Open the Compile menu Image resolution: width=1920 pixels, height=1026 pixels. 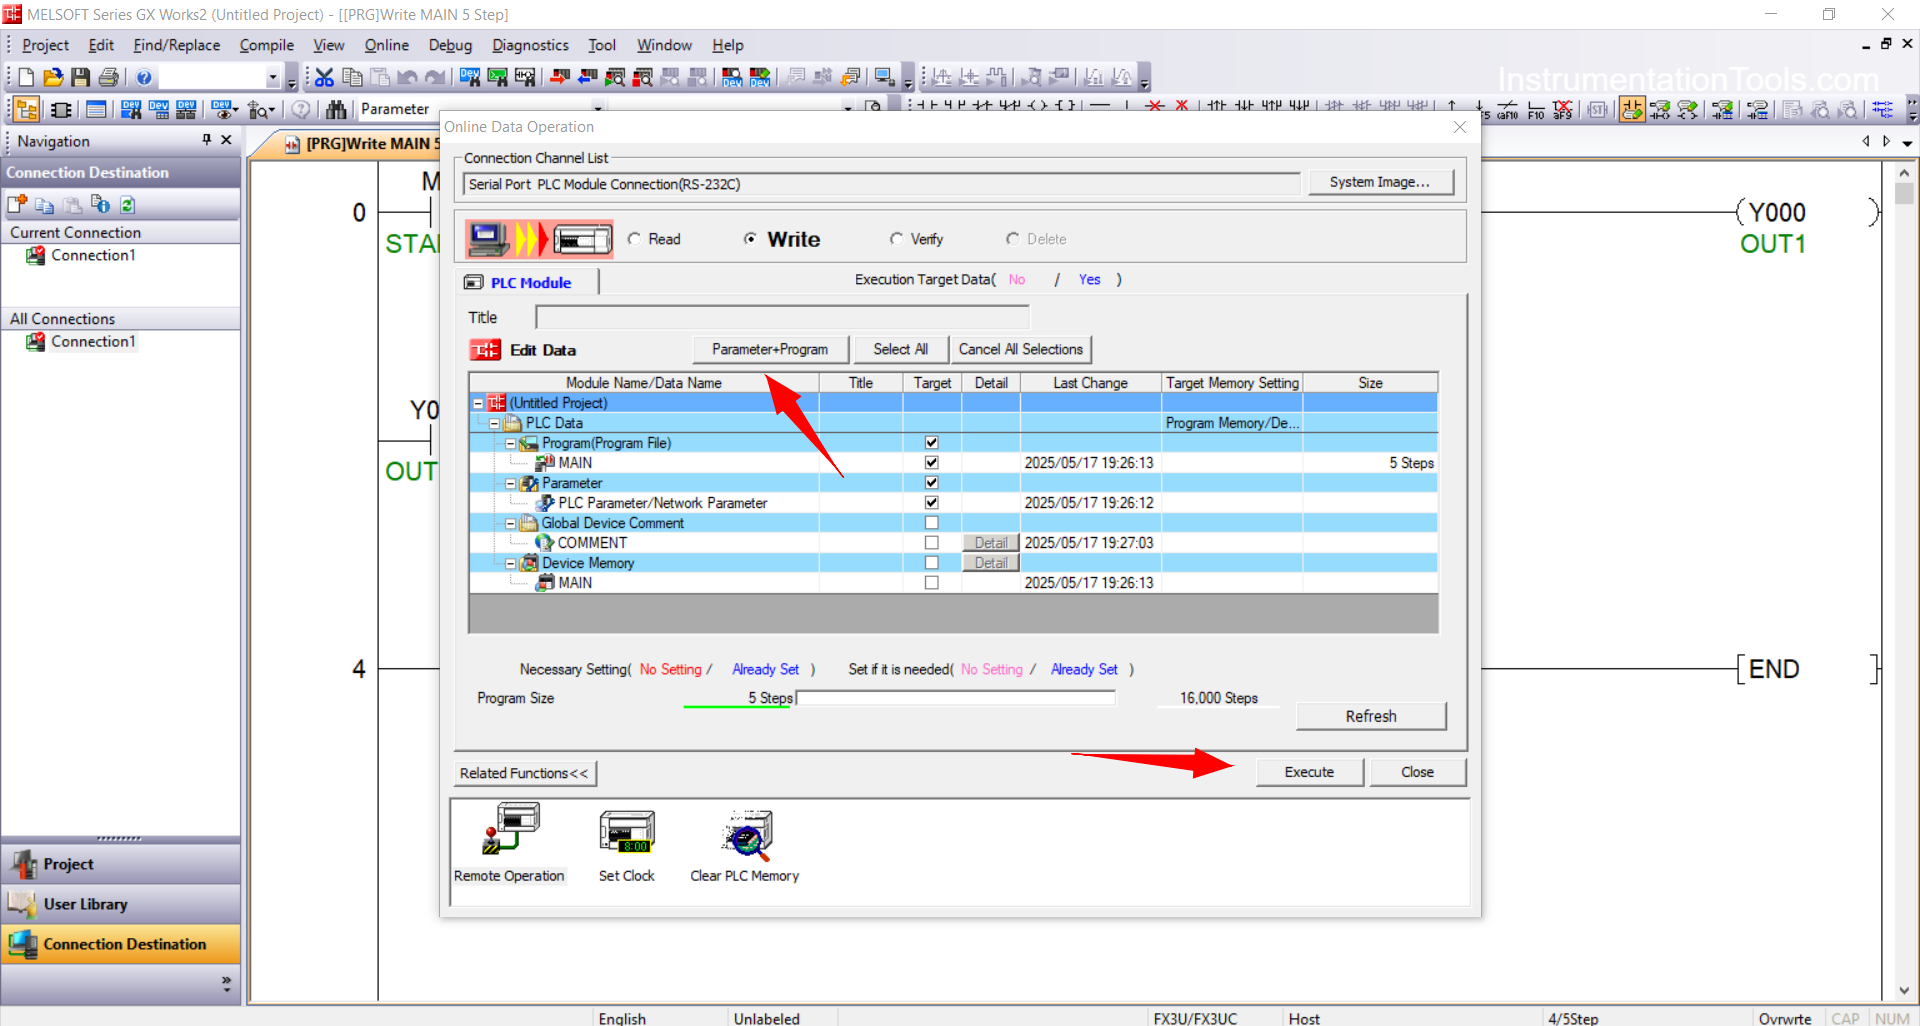click(x=266, y=45)
